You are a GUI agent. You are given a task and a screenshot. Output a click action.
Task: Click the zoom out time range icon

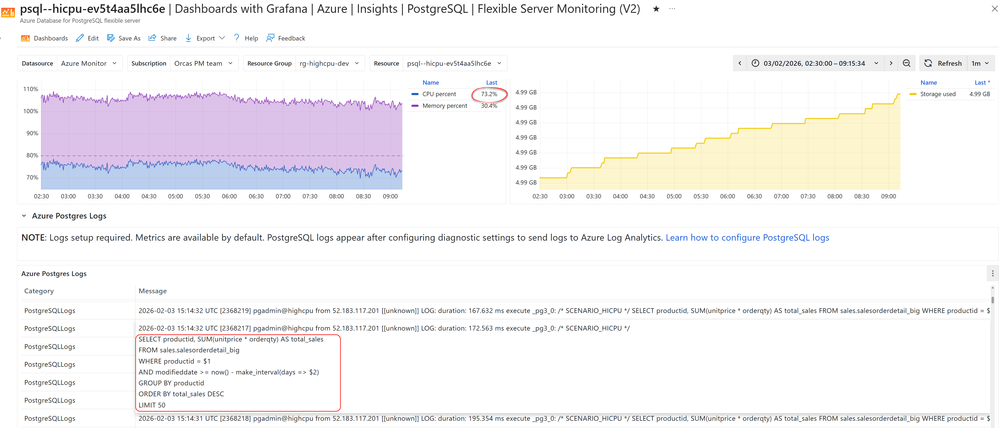tap(906, 63)
